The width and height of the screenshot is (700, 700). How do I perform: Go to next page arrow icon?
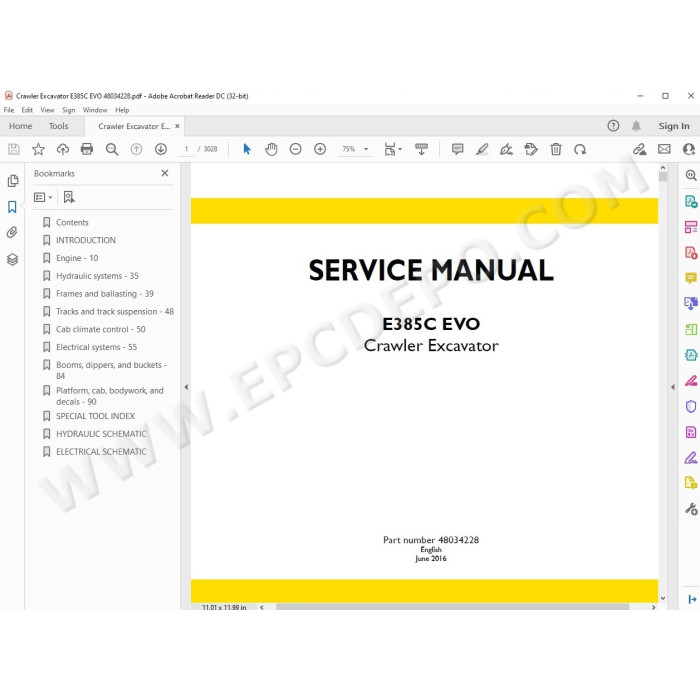click(161, 149)
